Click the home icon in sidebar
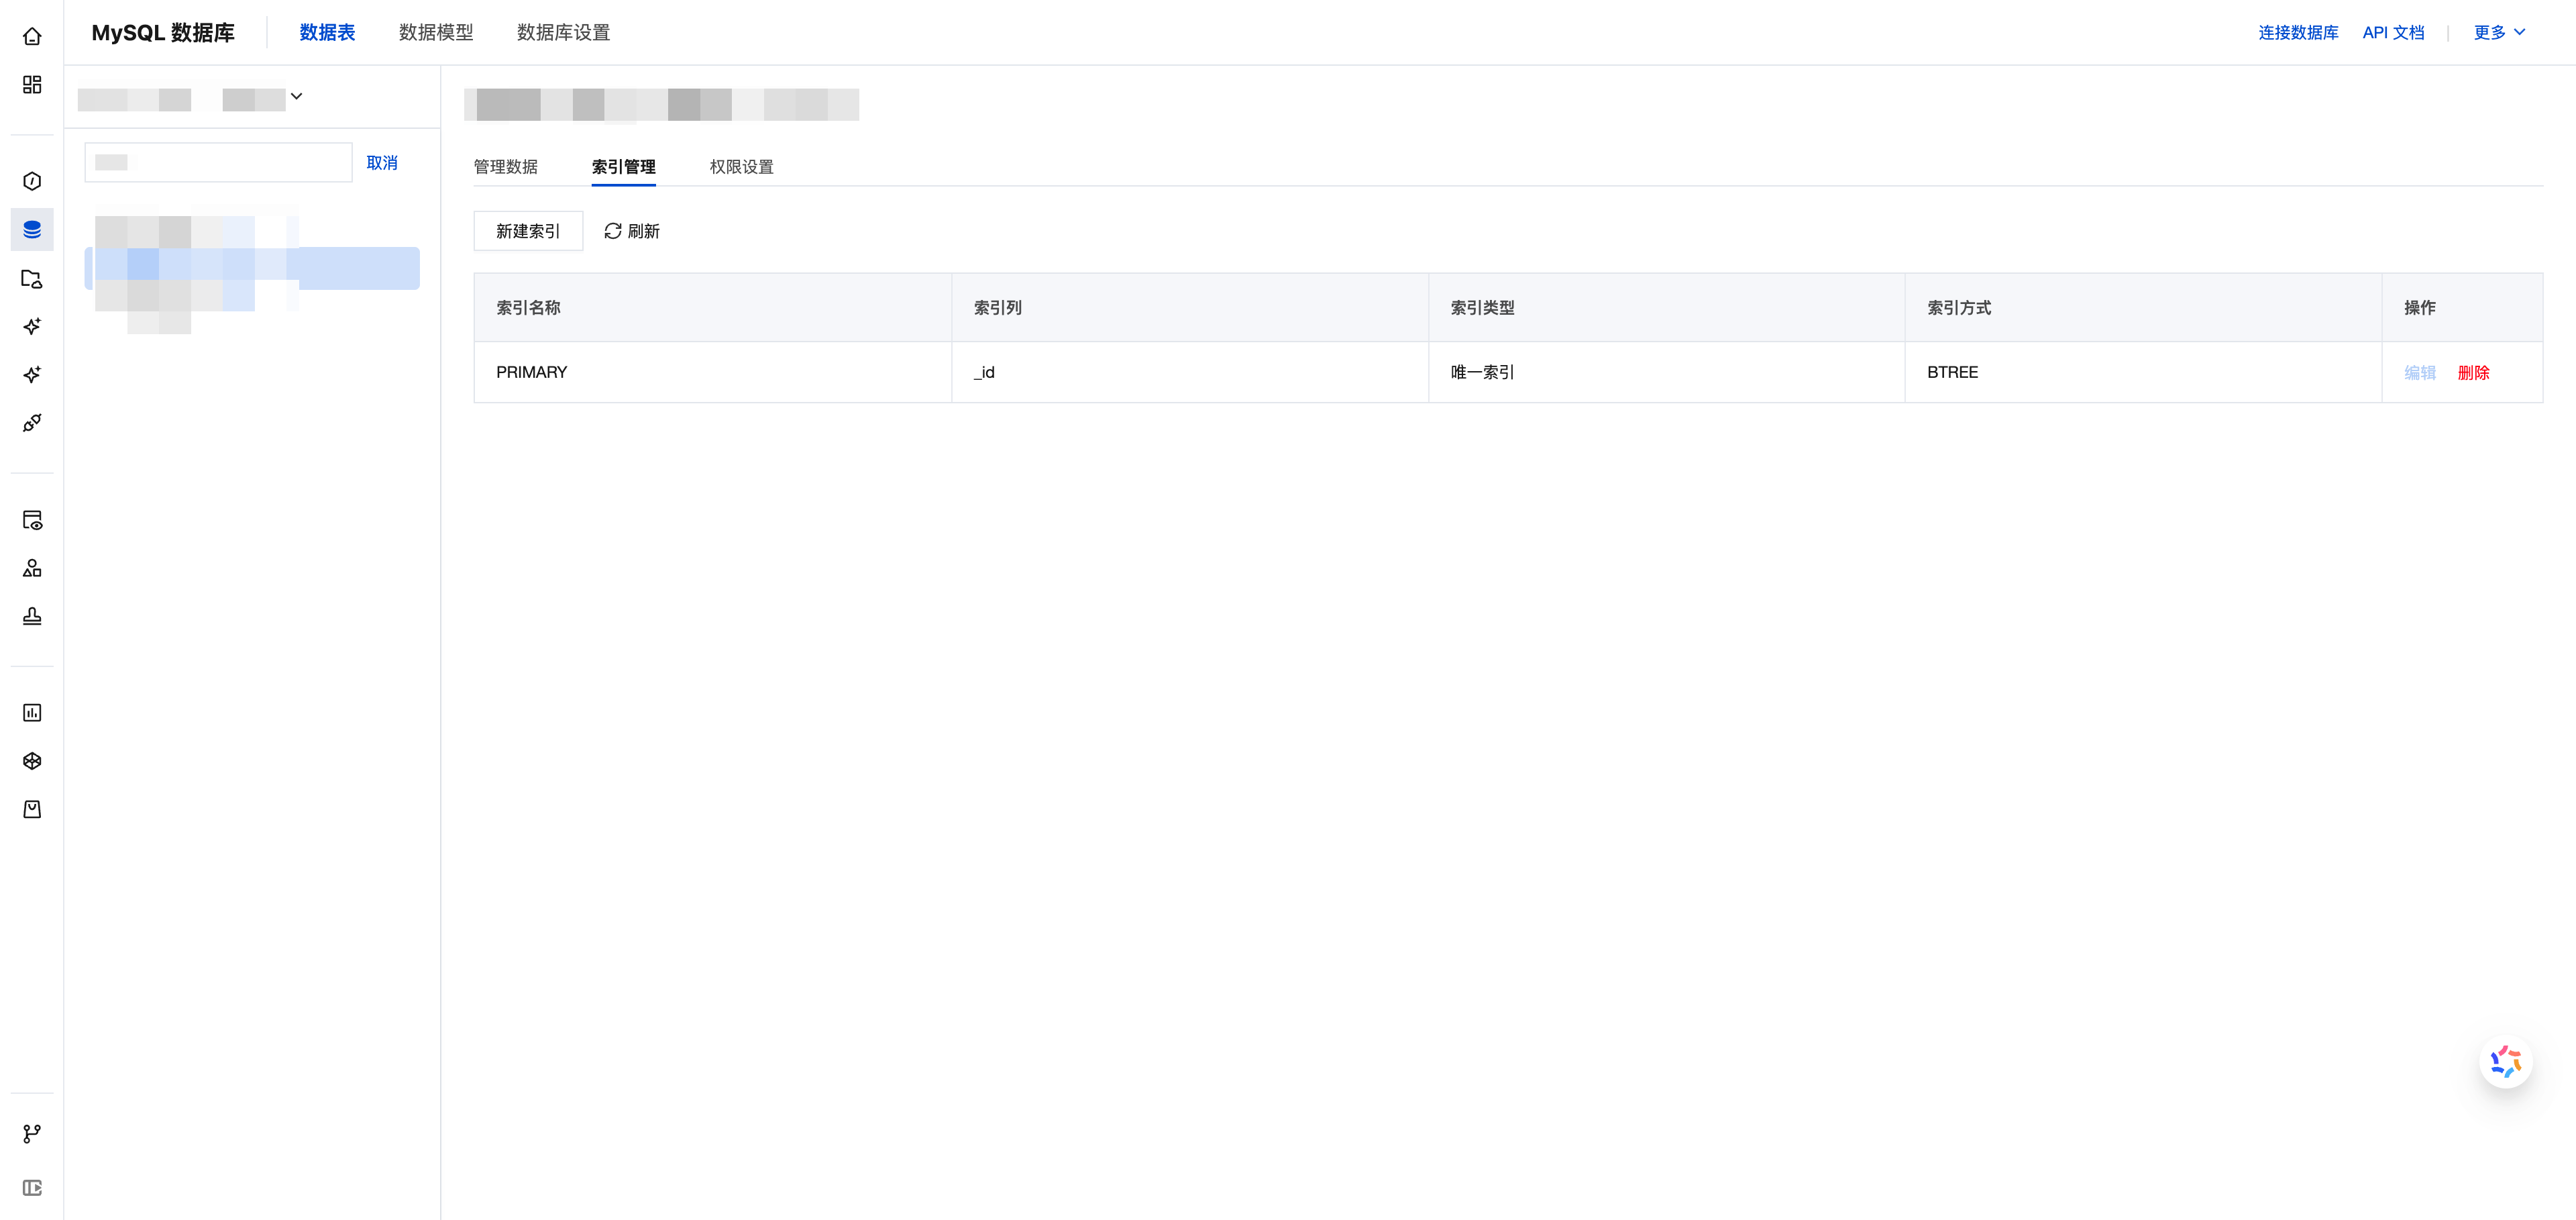Image resolution: width=2576 pixels, height=1220 pixels. (x=32, y=37)
